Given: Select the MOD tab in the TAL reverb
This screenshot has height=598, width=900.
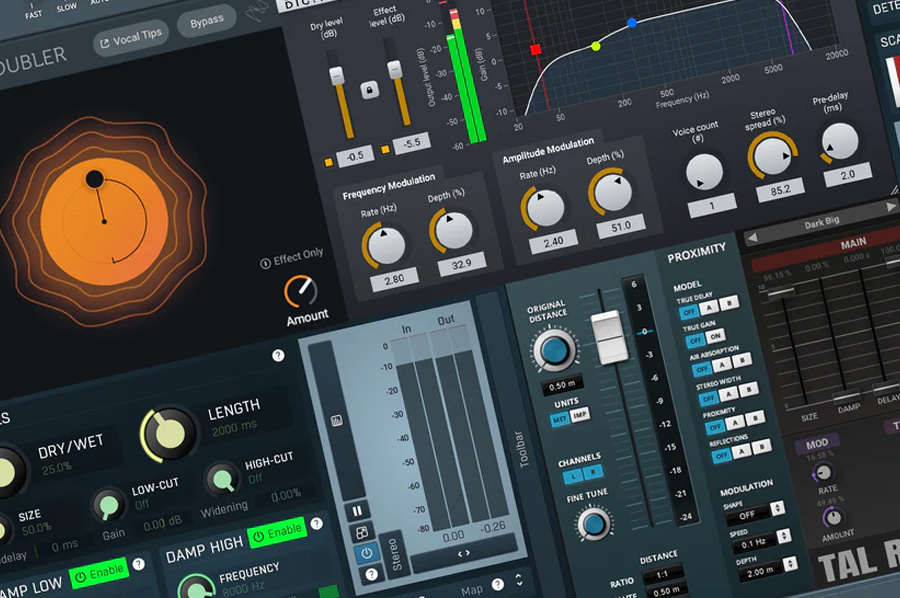Looking at the screenshot, I should point(816,444).
